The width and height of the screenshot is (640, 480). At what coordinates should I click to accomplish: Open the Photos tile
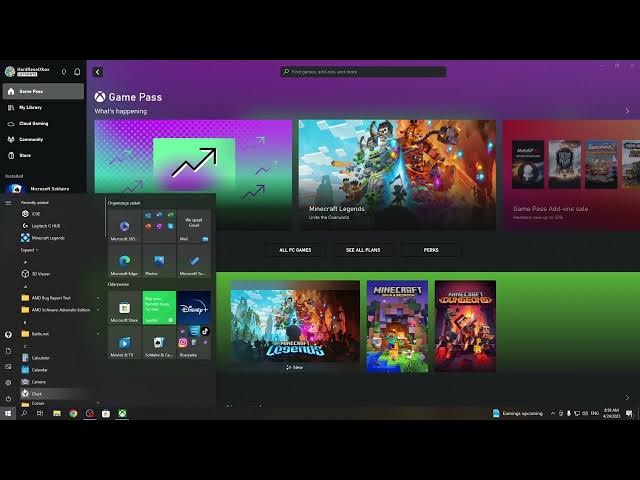pos(159,261)
